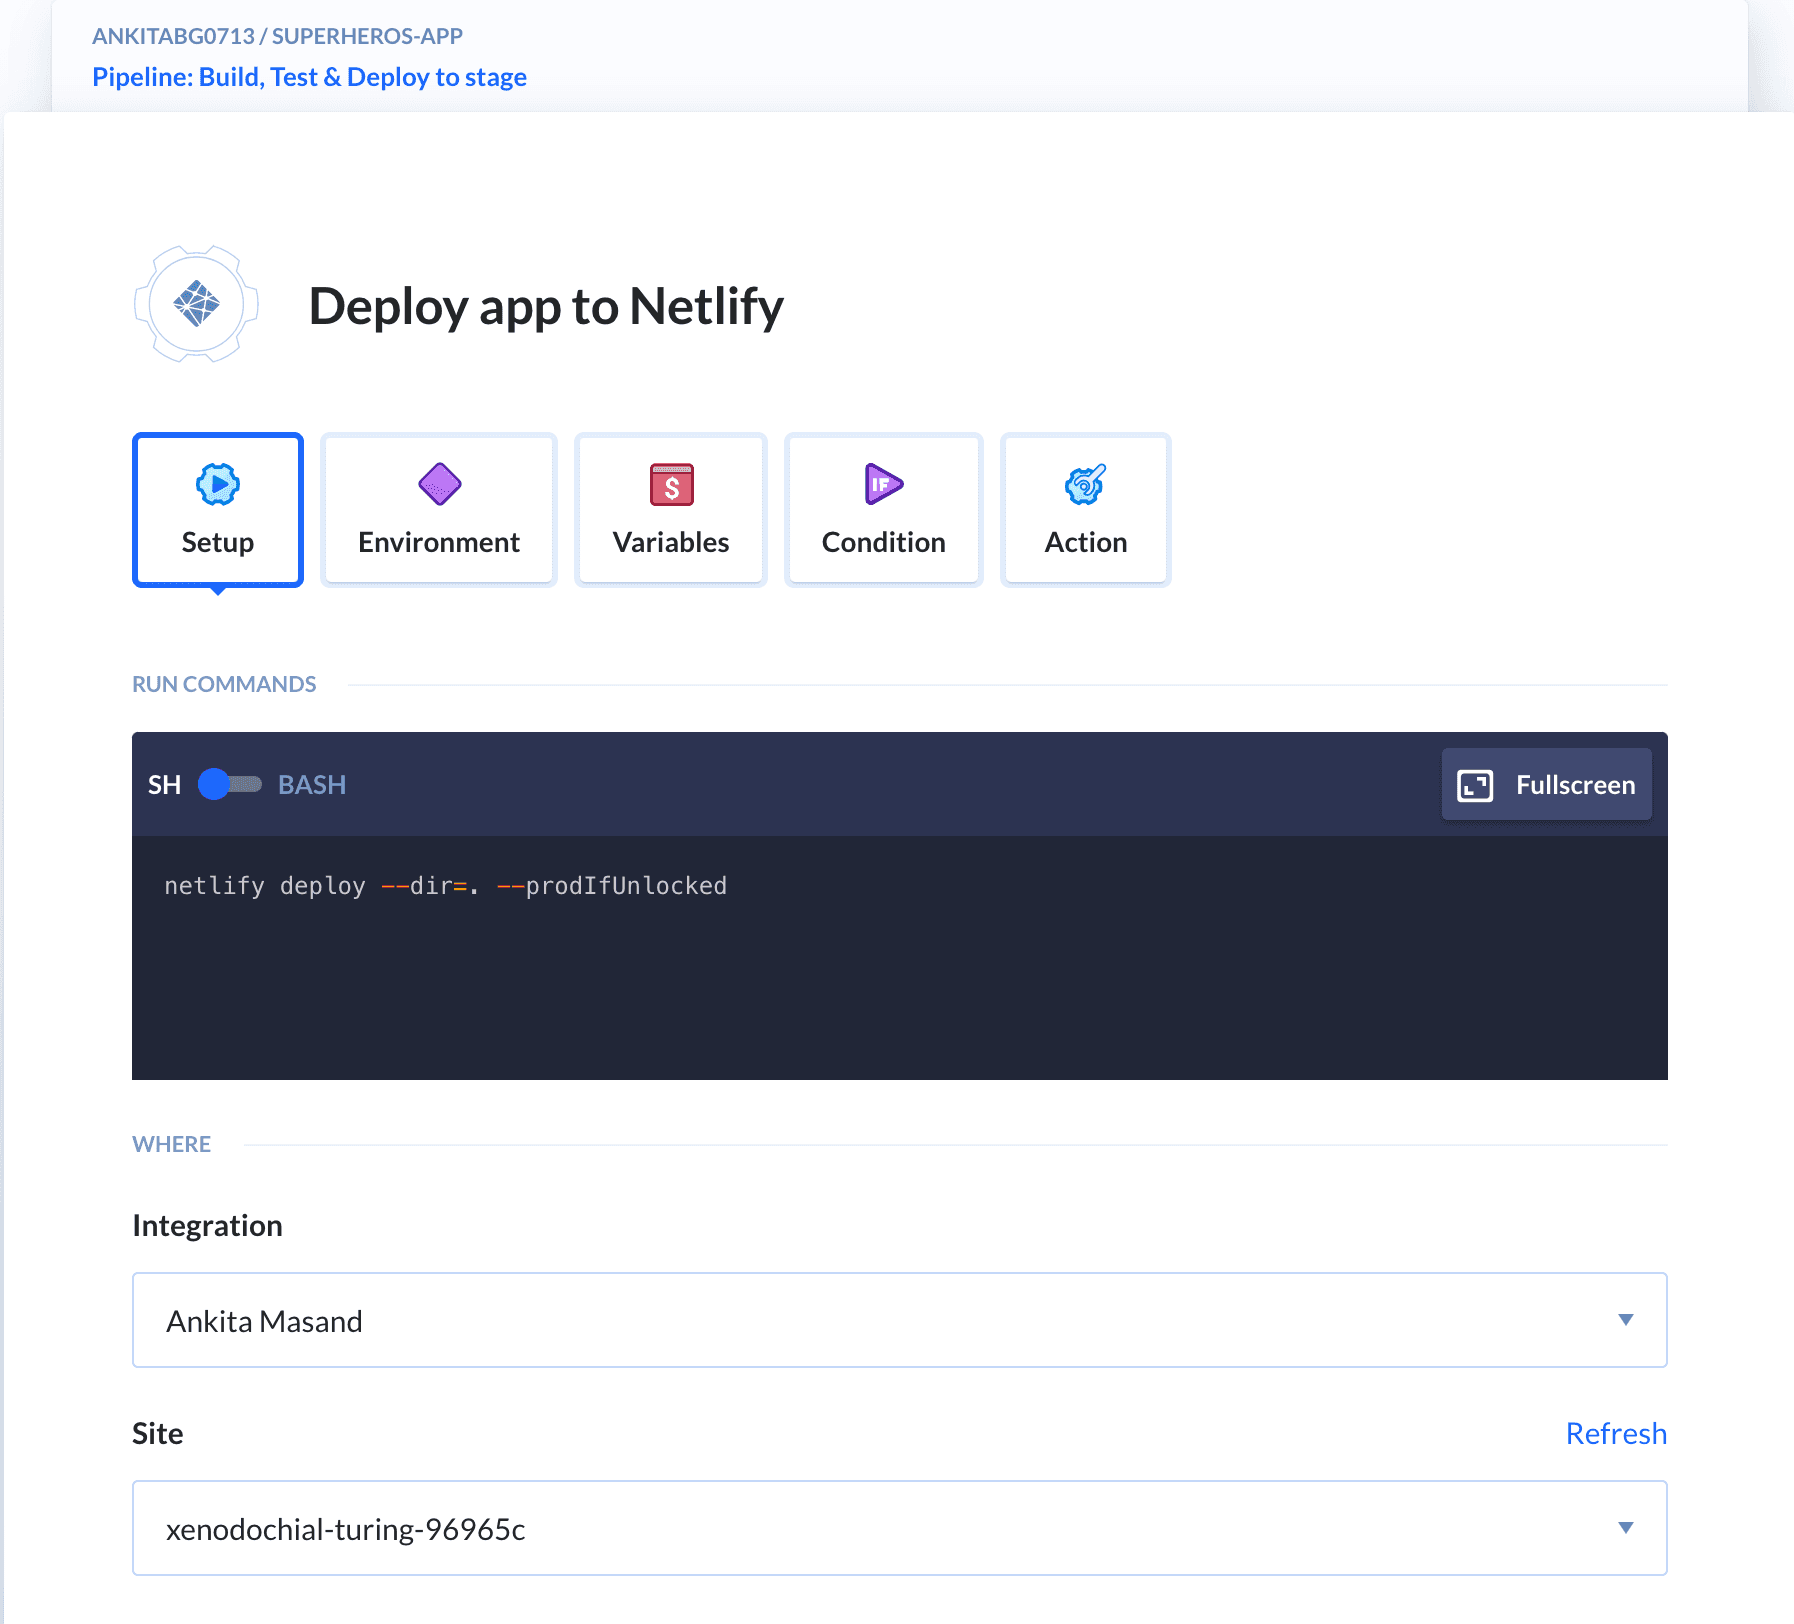Click the ANKITABG0713 / SUPERHEROS-APP breadcrumb

tap(277, 35)
